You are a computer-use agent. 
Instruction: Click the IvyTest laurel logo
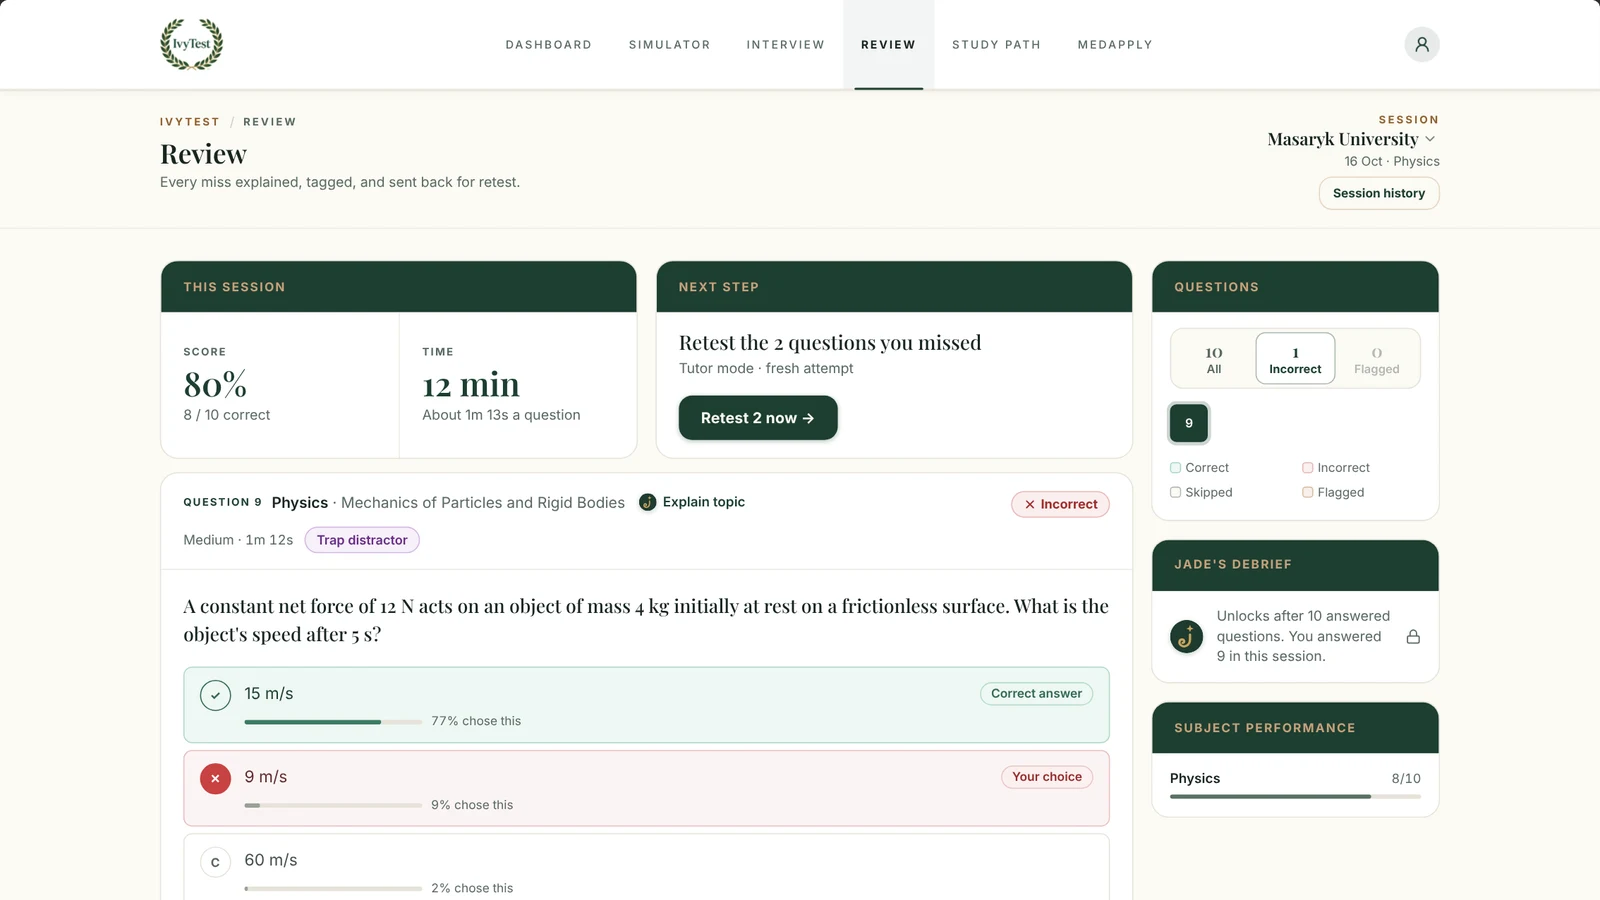pos(192,44)
